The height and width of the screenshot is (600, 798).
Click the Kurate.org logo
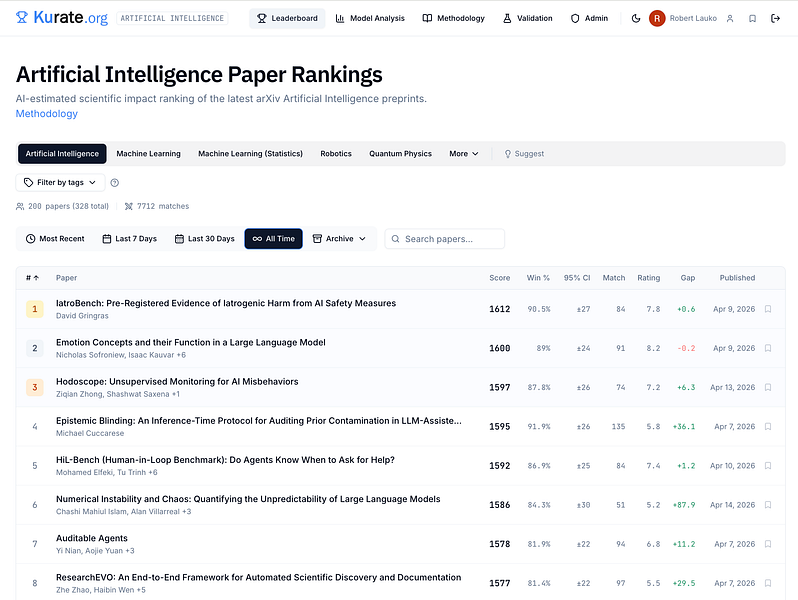pyautogui.click(x=62, y=18)
